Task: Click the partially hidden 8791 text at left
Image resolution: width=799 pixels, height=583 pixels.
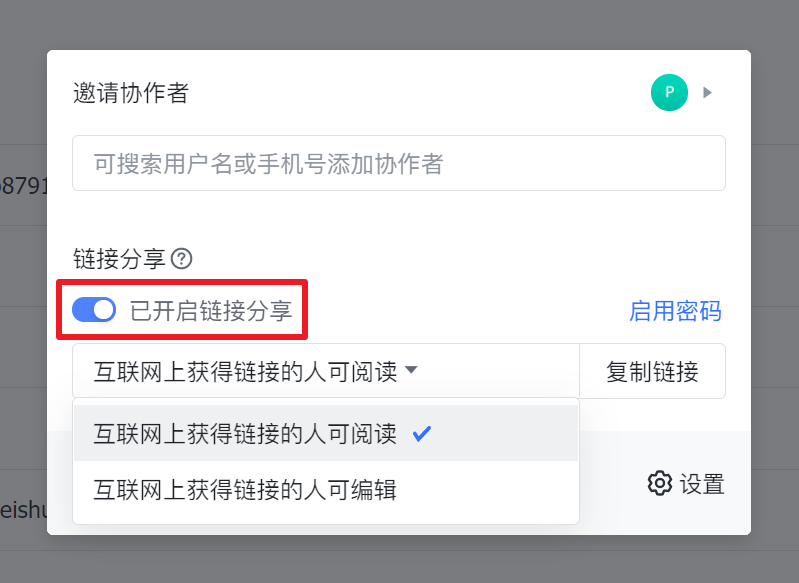Action: point(22,186)
